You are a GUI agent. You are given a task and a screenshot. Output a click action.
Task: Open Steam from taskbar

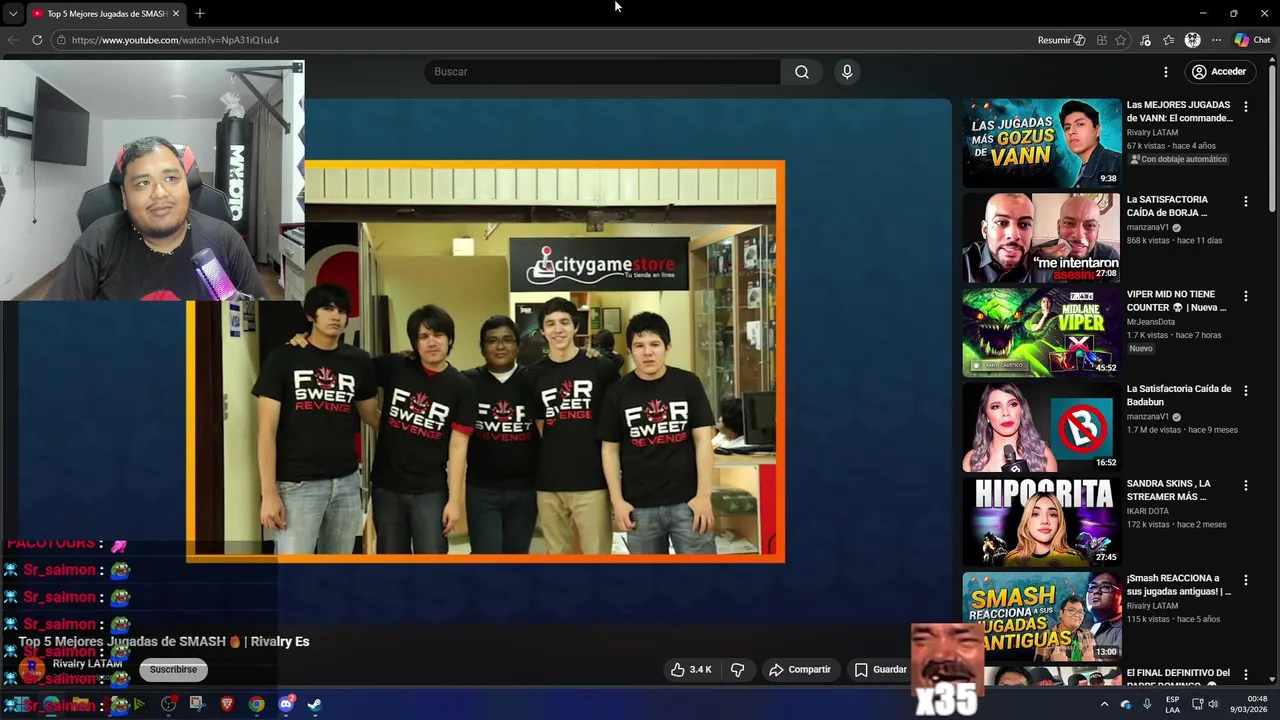click(314, 704)
